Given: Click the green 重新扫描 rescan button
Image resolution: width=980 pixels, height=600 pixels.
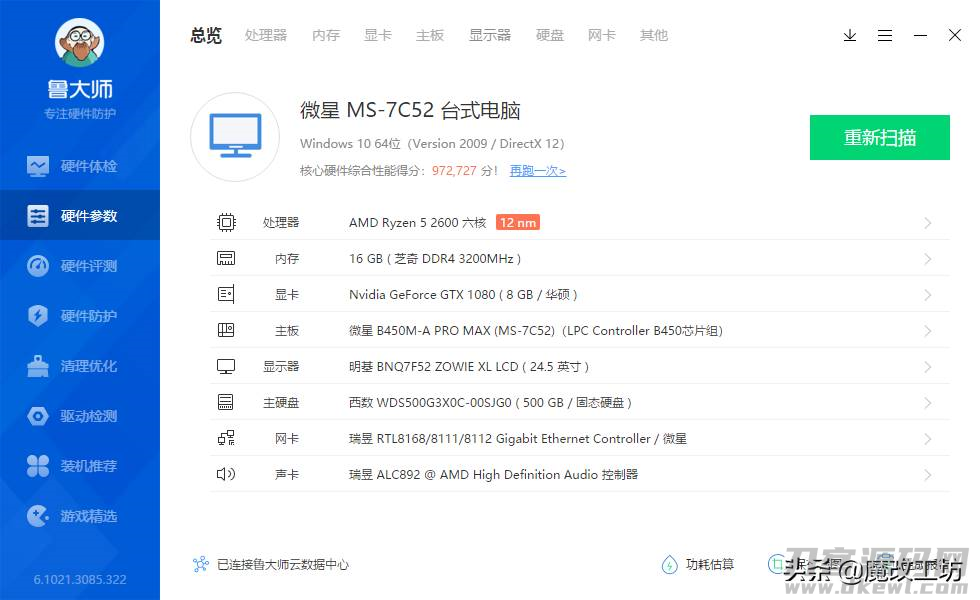Looking at the screenshot, I should 879,138.
